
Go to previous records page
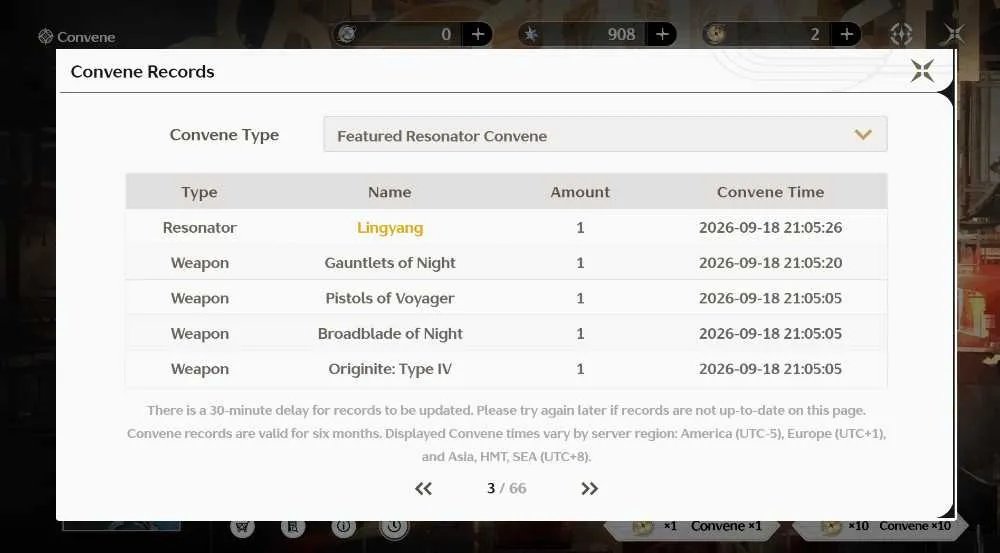click(x=423, y=489)
